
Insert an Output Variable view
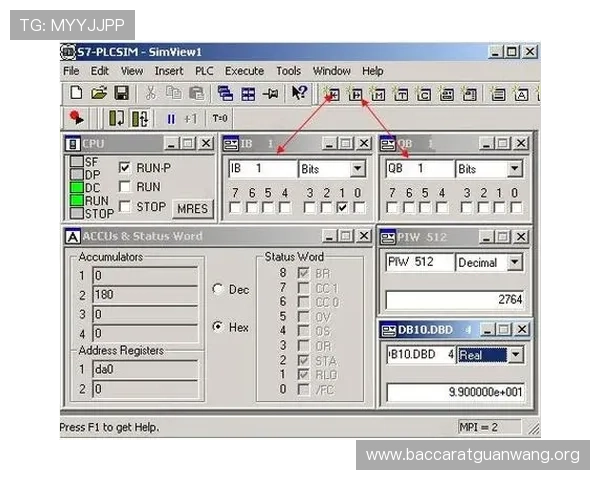tap(355, 94)
